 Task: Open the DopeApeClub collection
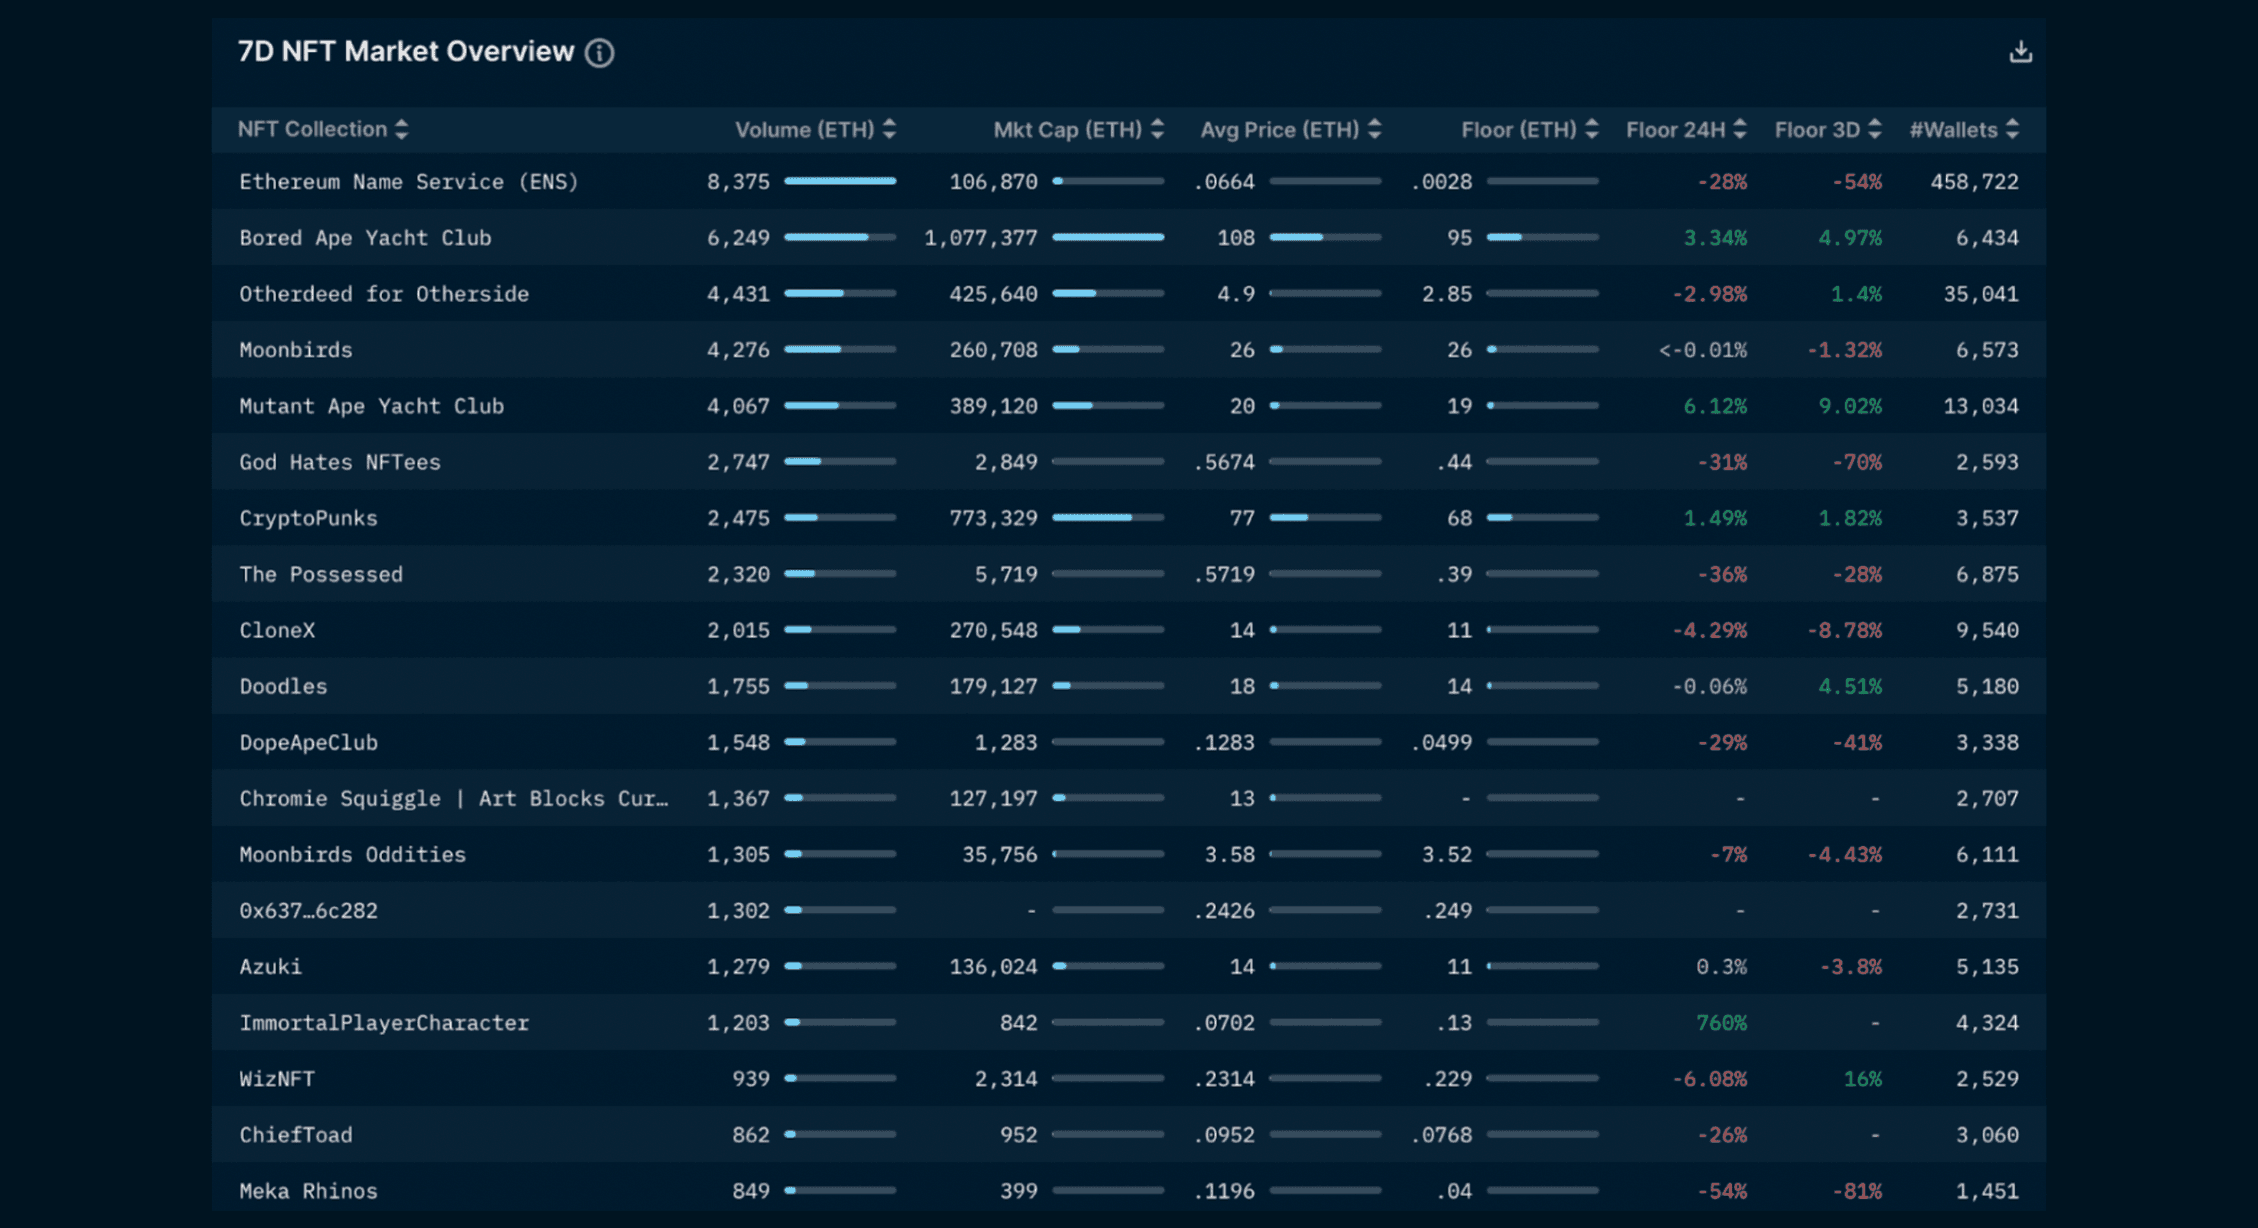[x=308, y=742]
